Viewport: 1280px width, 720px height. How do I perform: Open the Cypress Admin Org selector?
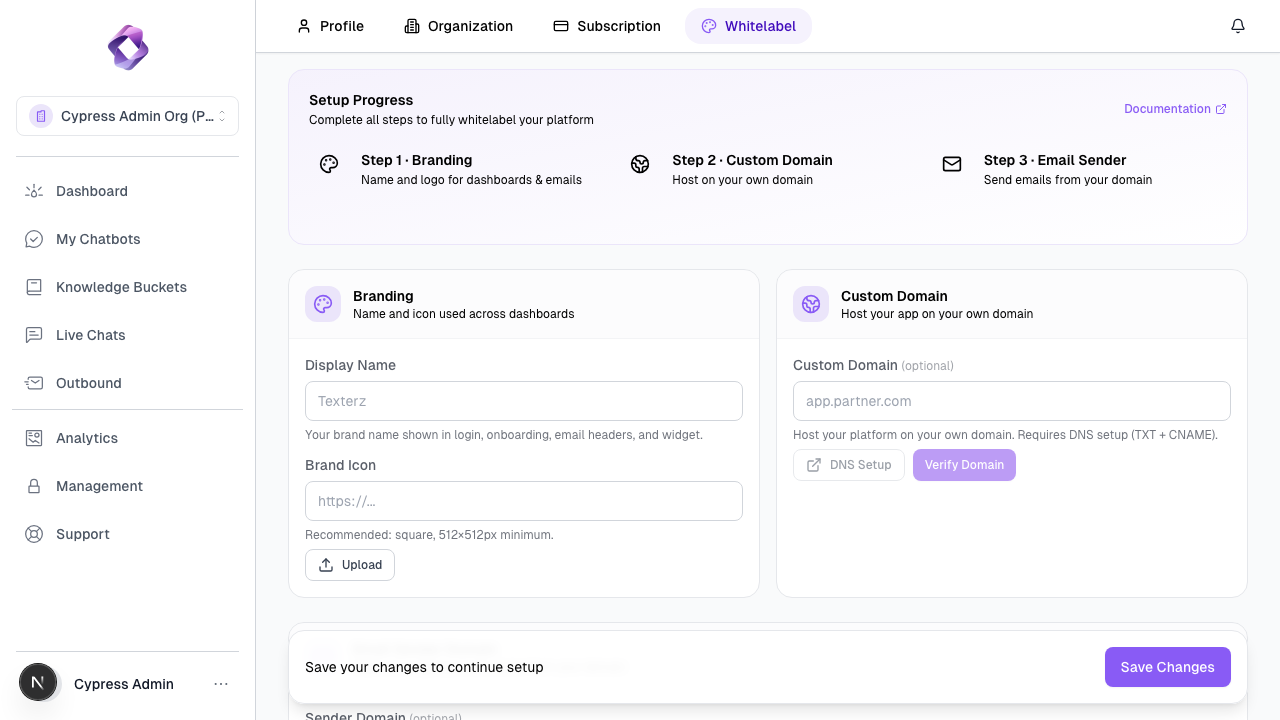point(127,116)
